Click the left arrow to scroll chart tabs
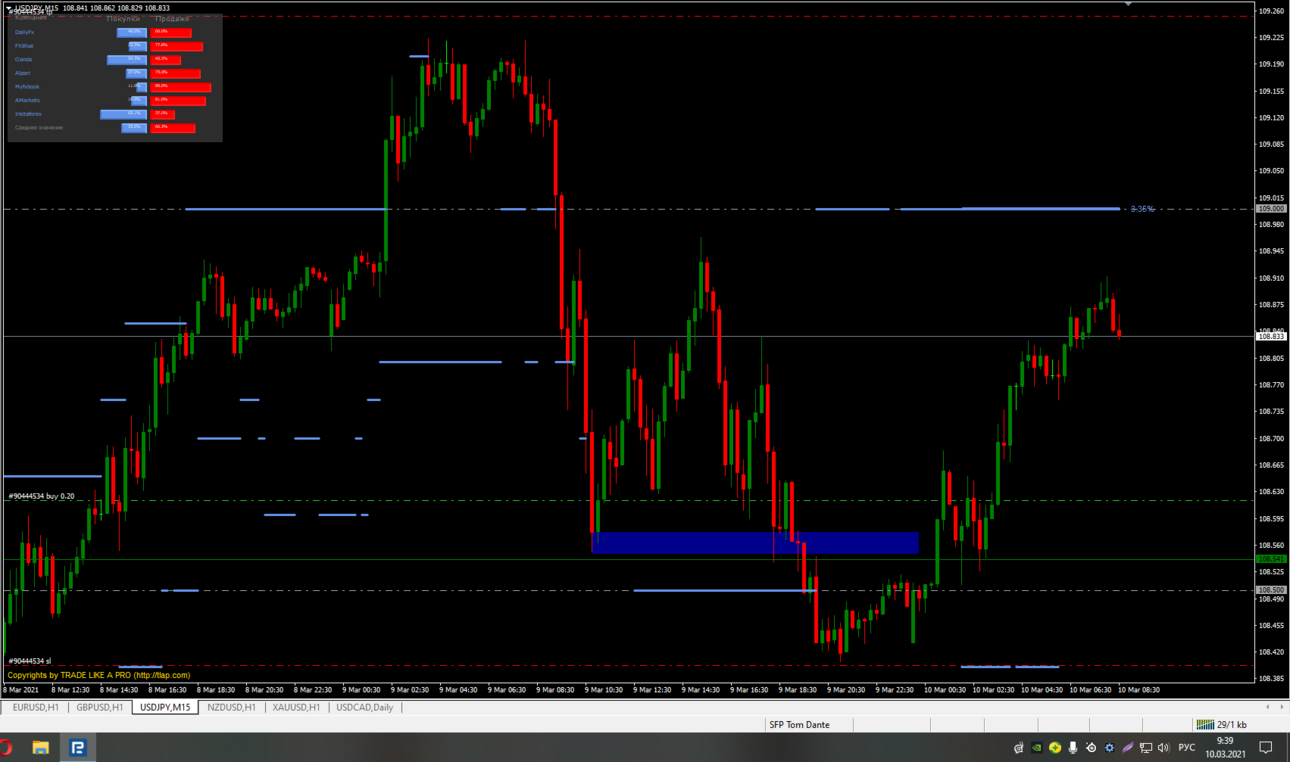 click(x=1268, y=707)
